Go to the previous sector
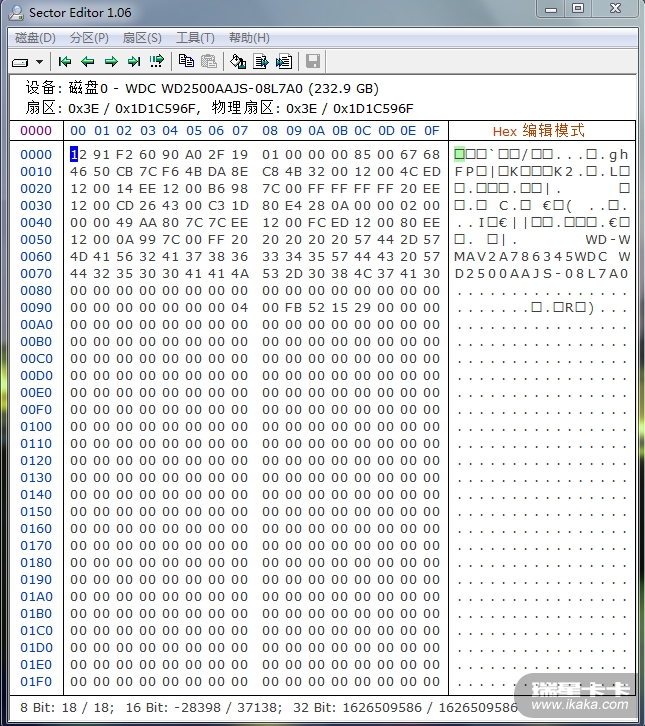 88,62
